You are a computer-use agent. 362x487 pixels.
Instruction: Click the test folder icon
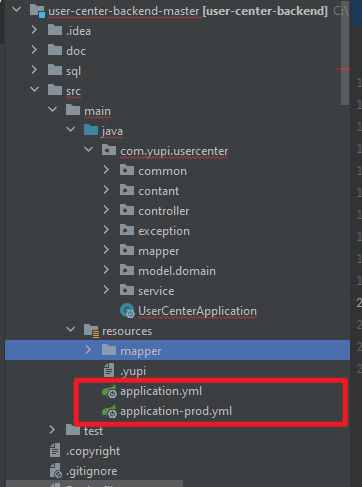73,430
